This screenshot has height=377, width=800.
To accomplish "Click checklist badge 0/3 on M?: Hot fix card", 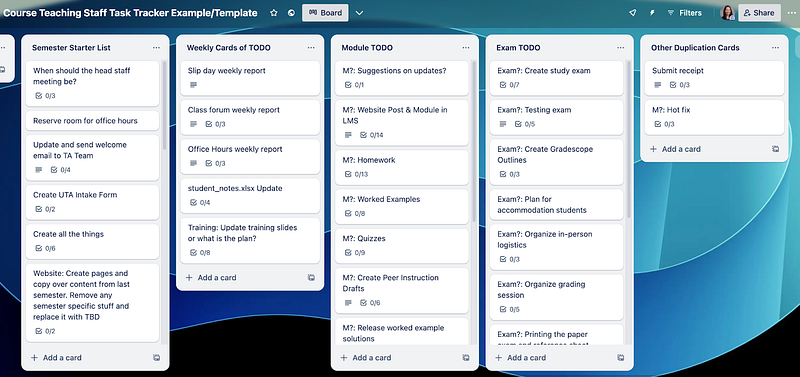I will [664, 124].
